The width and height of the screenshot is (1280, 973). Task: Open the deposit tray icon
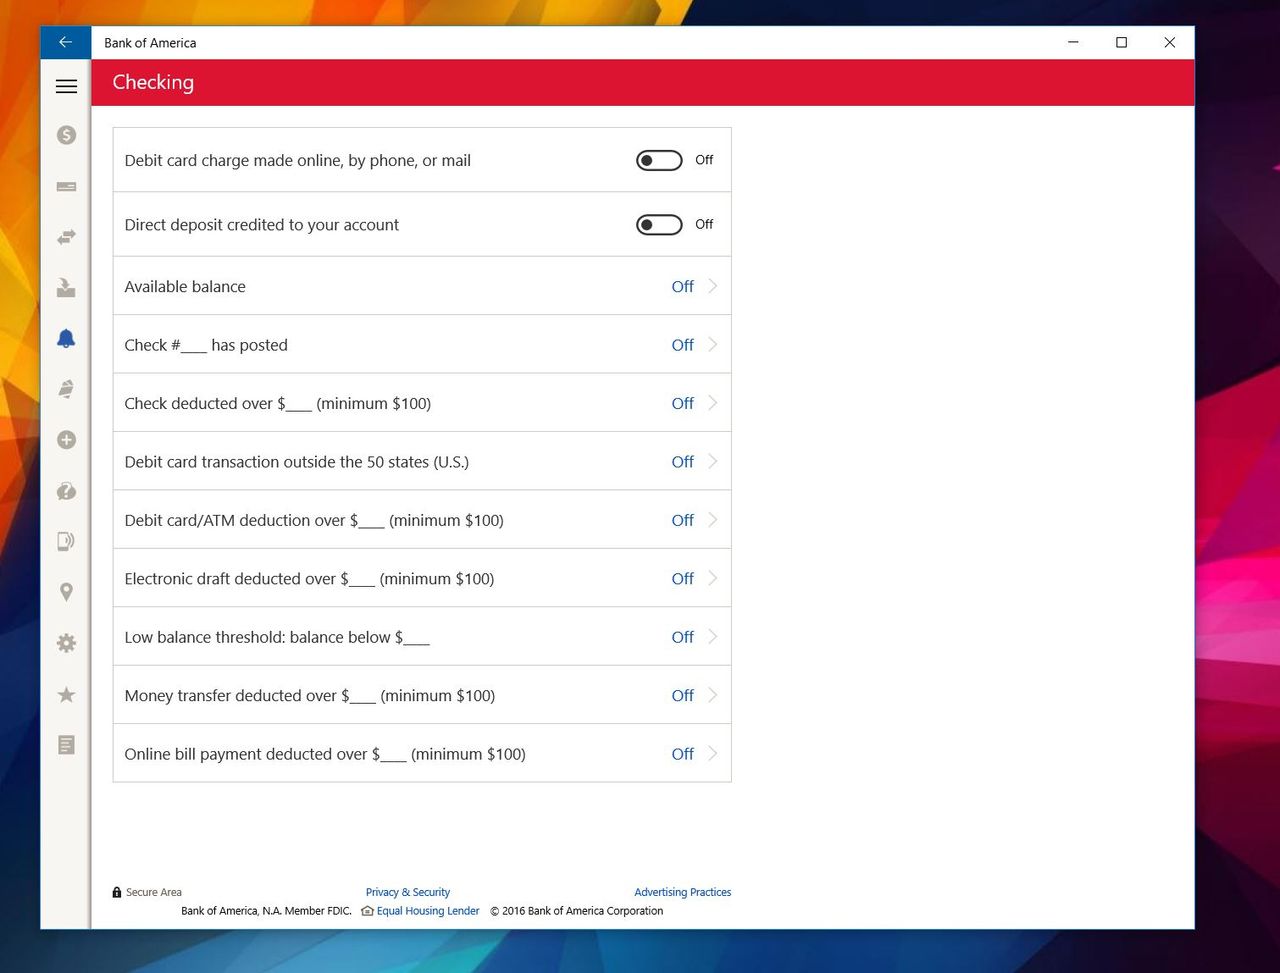coord(66,288)
